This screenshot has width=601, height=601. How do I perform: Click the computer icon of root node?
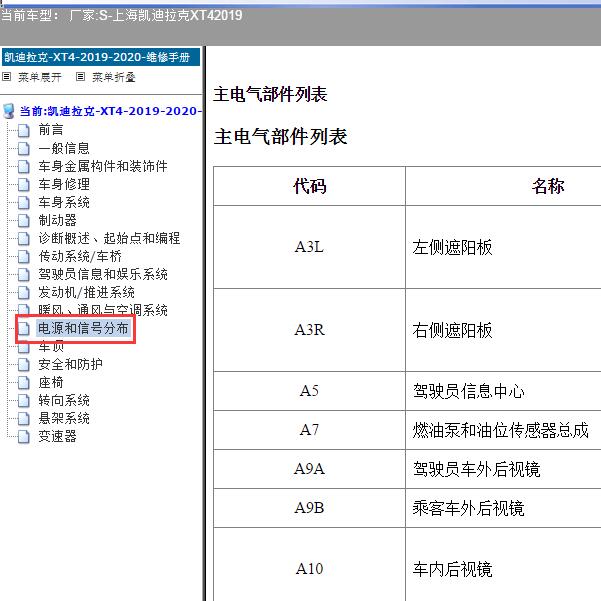click(x=8, y=111)
